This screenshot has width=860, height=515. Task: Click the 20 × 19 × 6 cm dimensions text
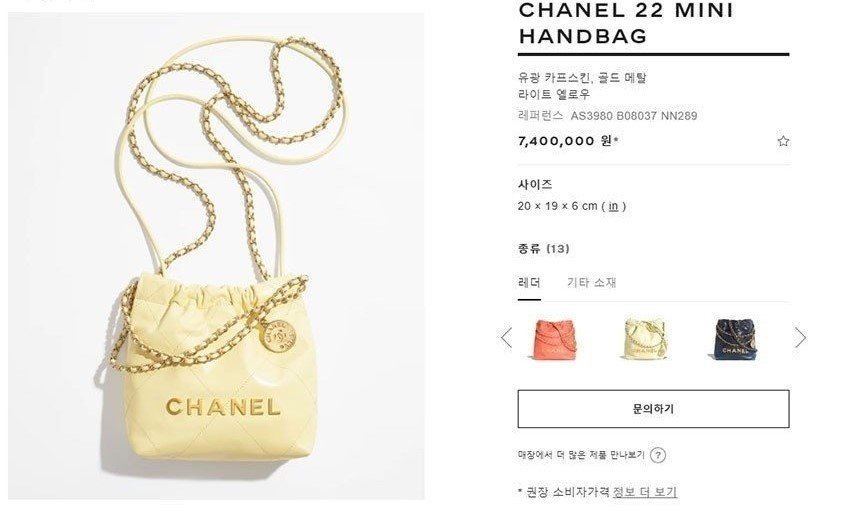tap(557, 206)
